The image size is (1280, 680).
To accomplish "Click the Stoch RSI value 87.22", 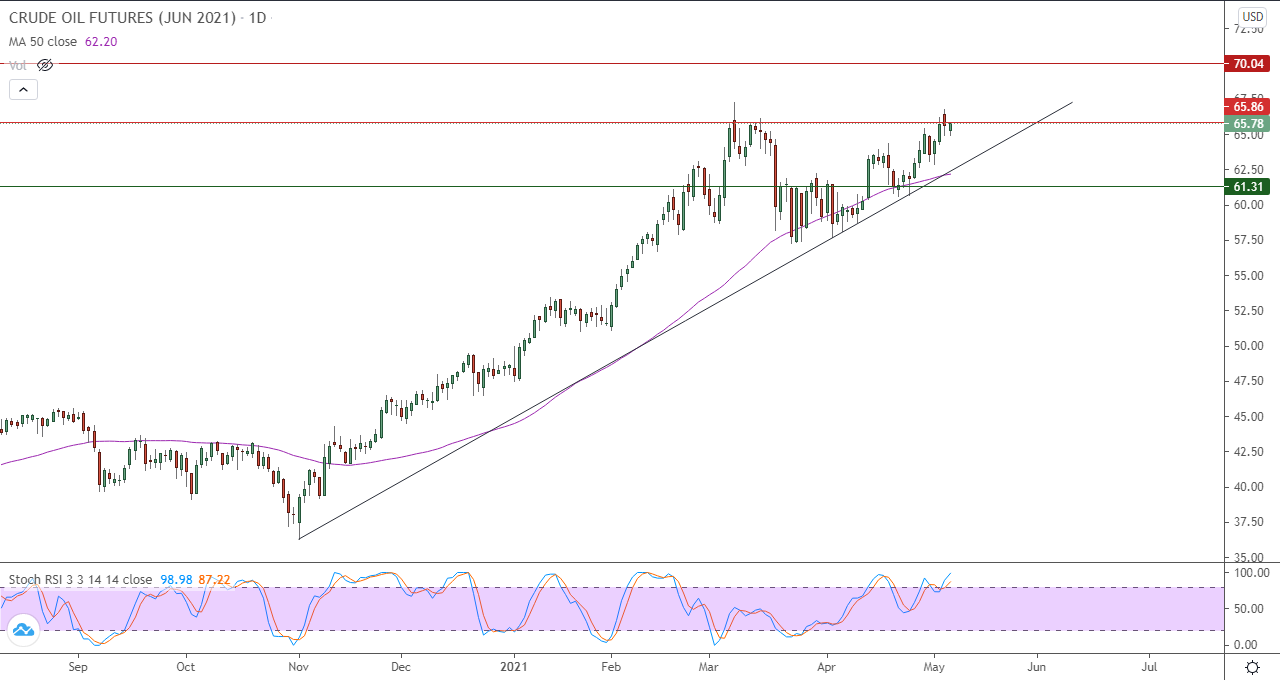I will 215,579.
